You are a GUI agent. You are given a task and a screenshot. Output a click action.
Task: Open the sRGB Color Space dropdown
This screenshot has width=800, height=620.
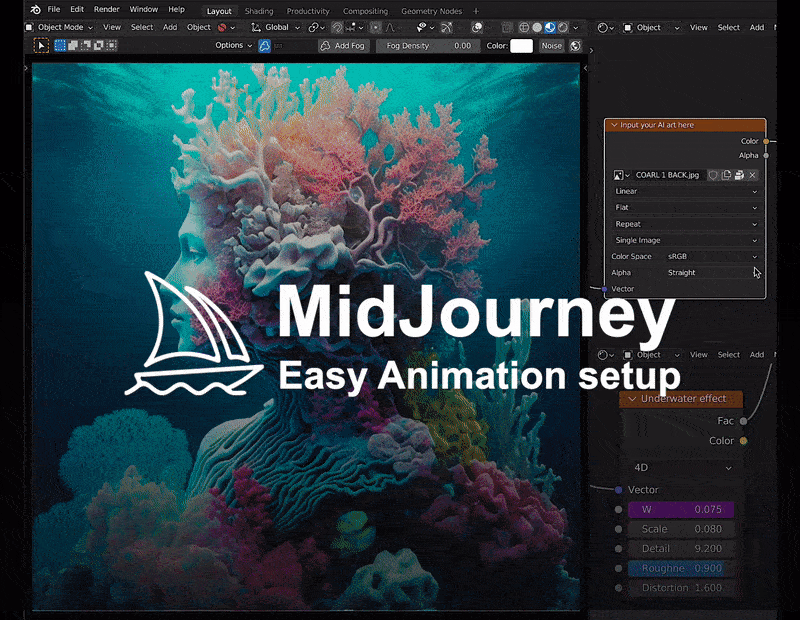coord(713,257)
